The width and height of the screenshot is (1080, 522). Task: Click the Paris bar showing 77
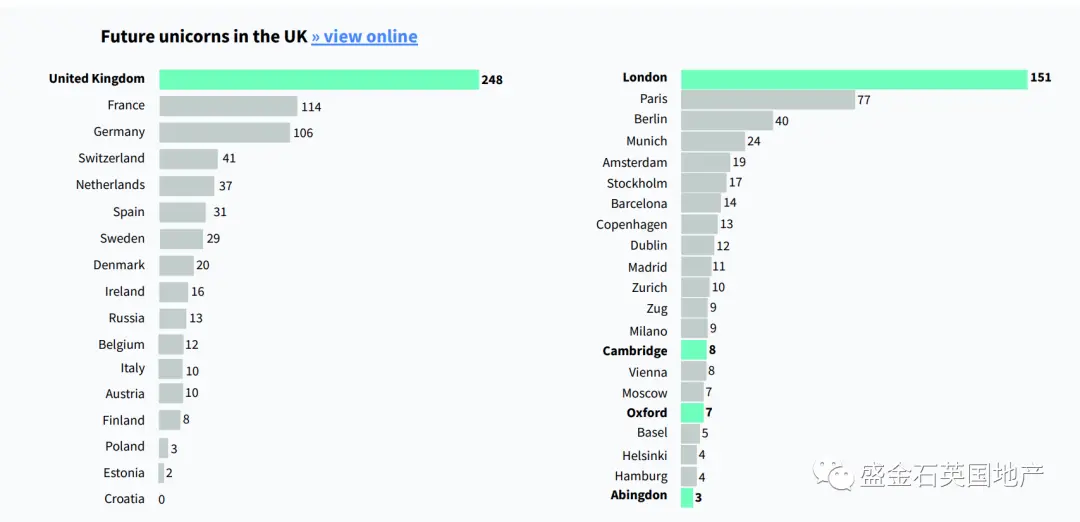(768, 100)
